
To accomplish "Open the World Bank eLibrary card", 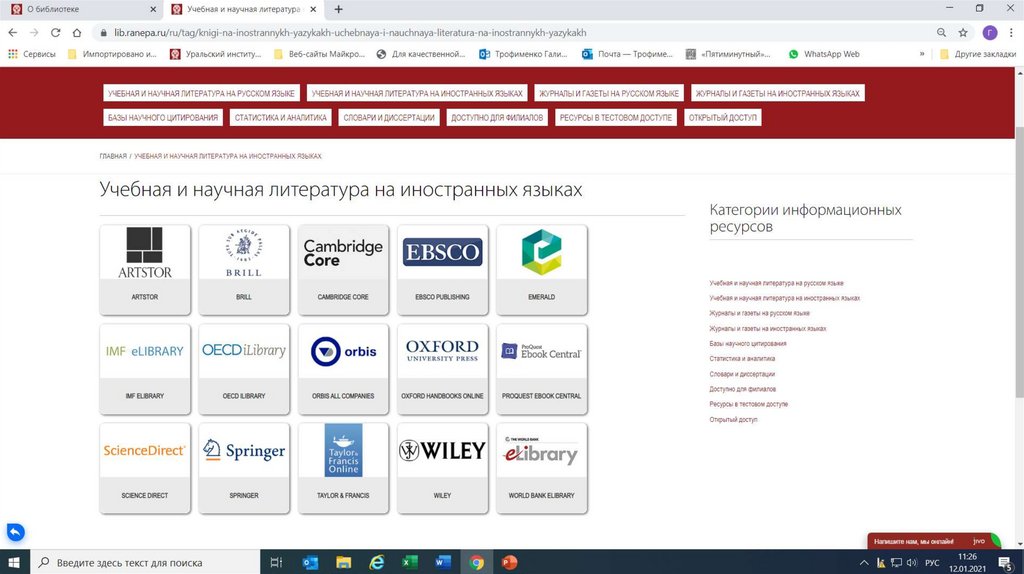I will pos(541,468).
